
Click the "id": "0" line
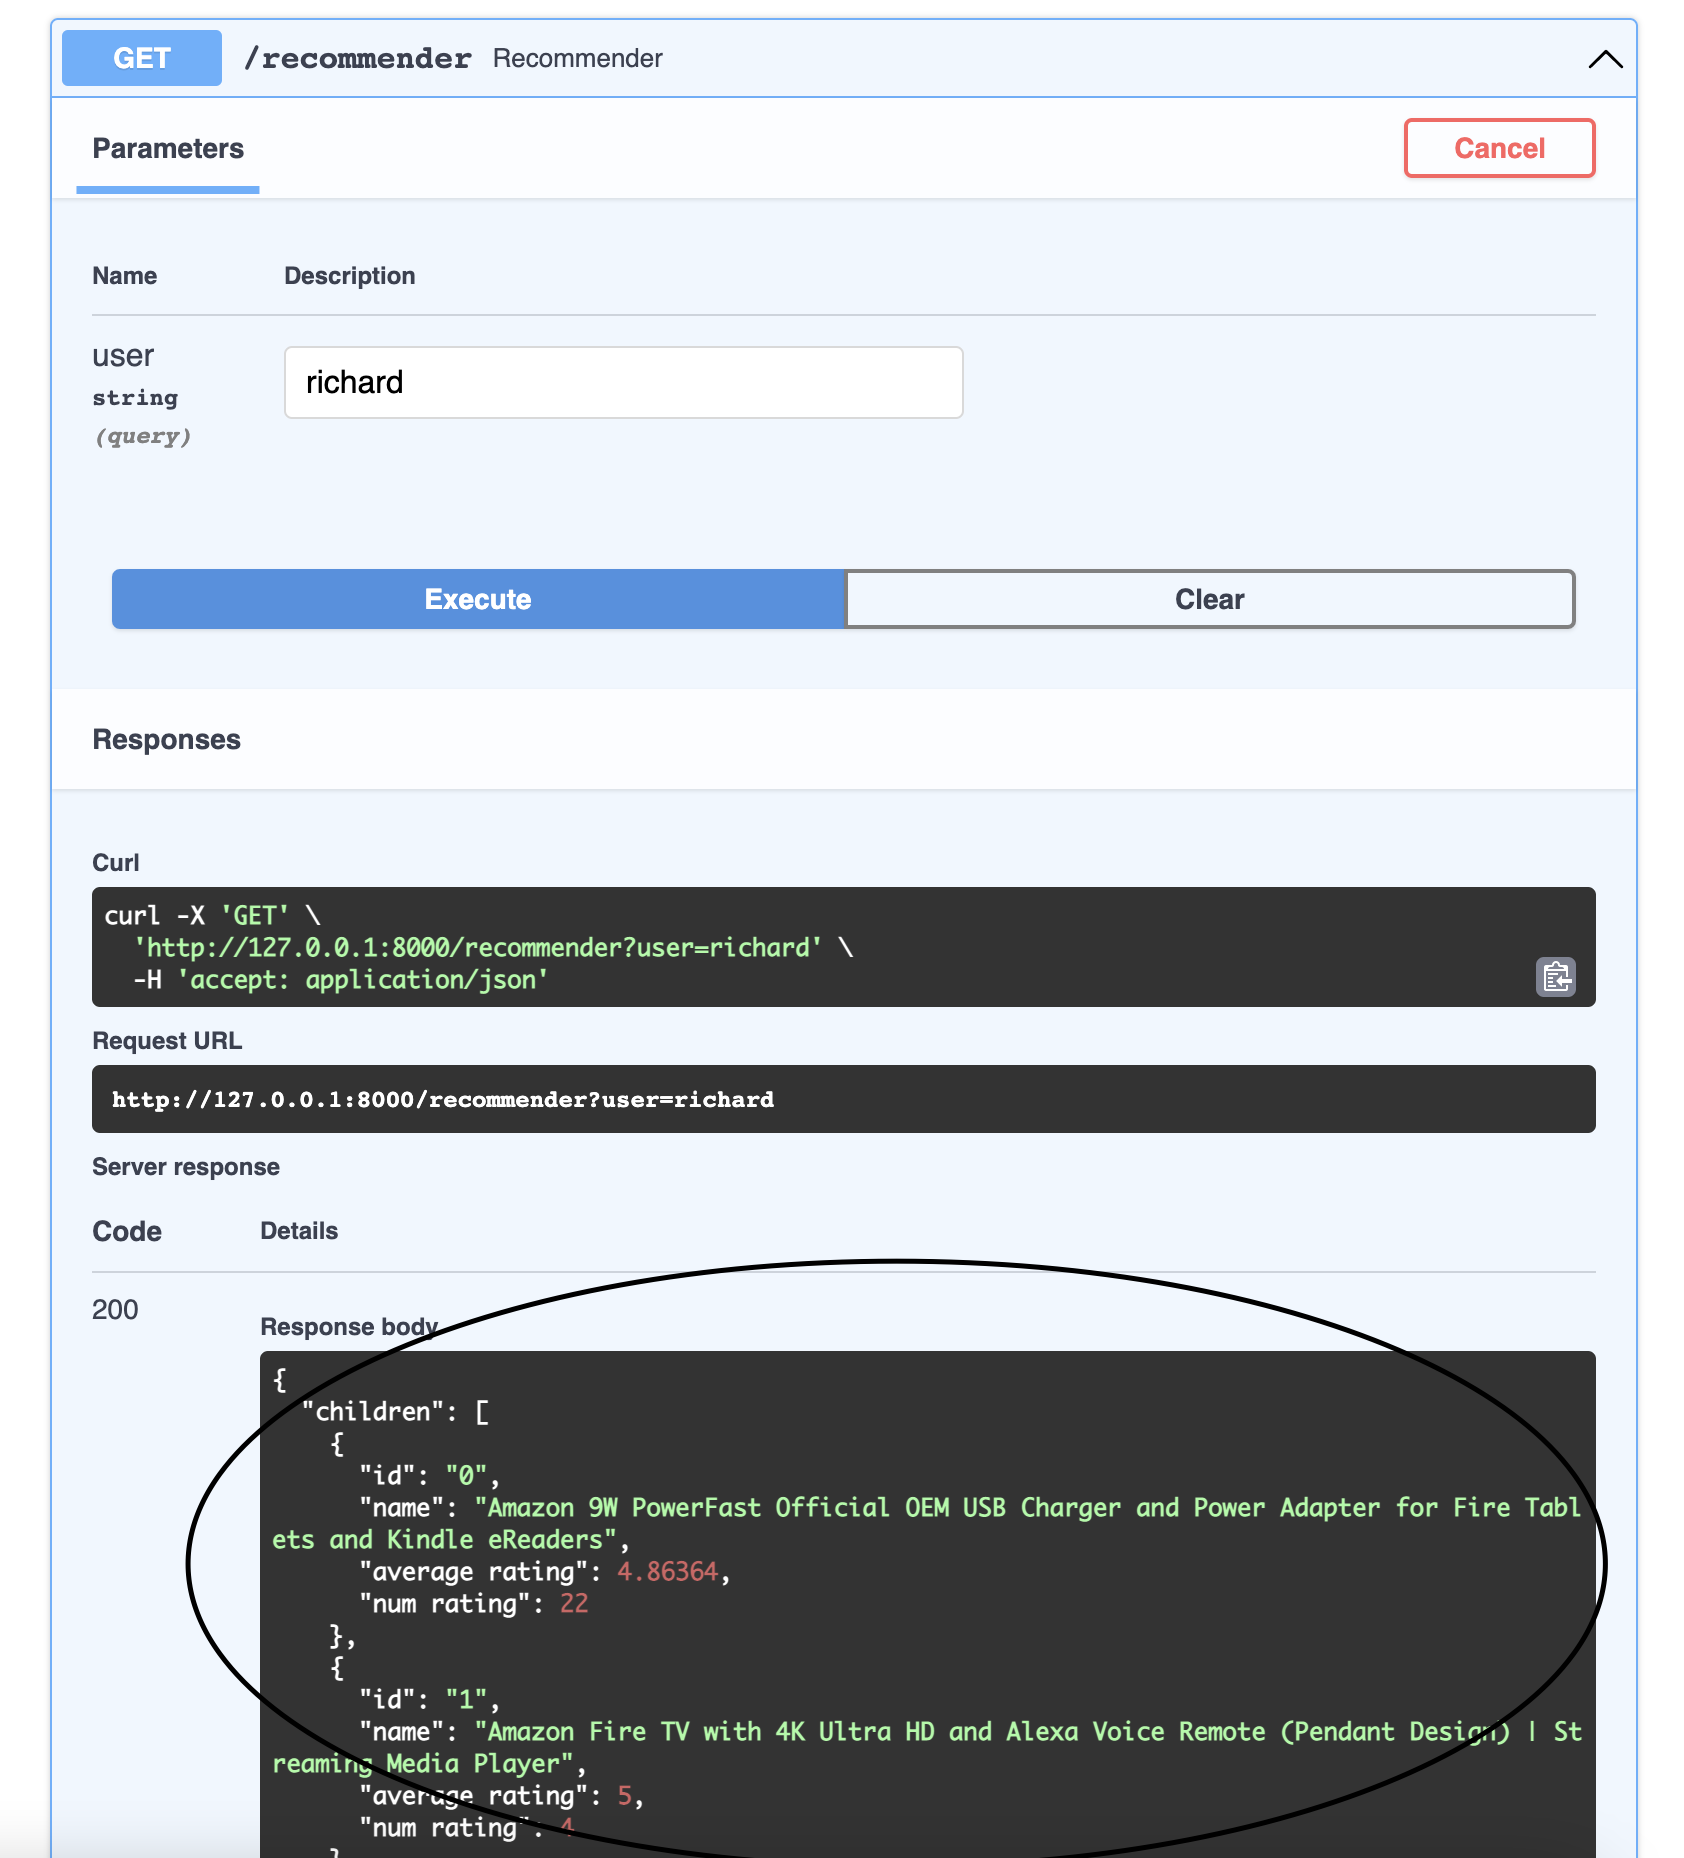pos(429,1475)
